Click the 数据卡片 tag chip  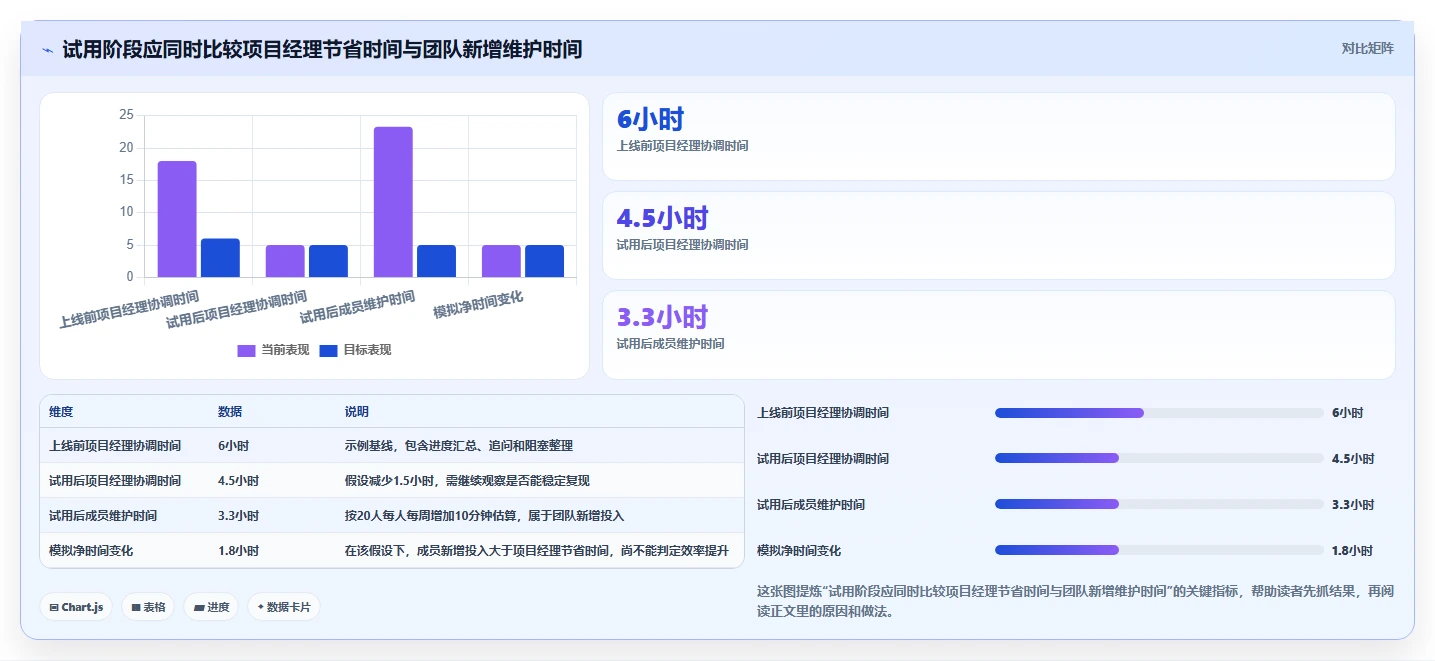284,607
